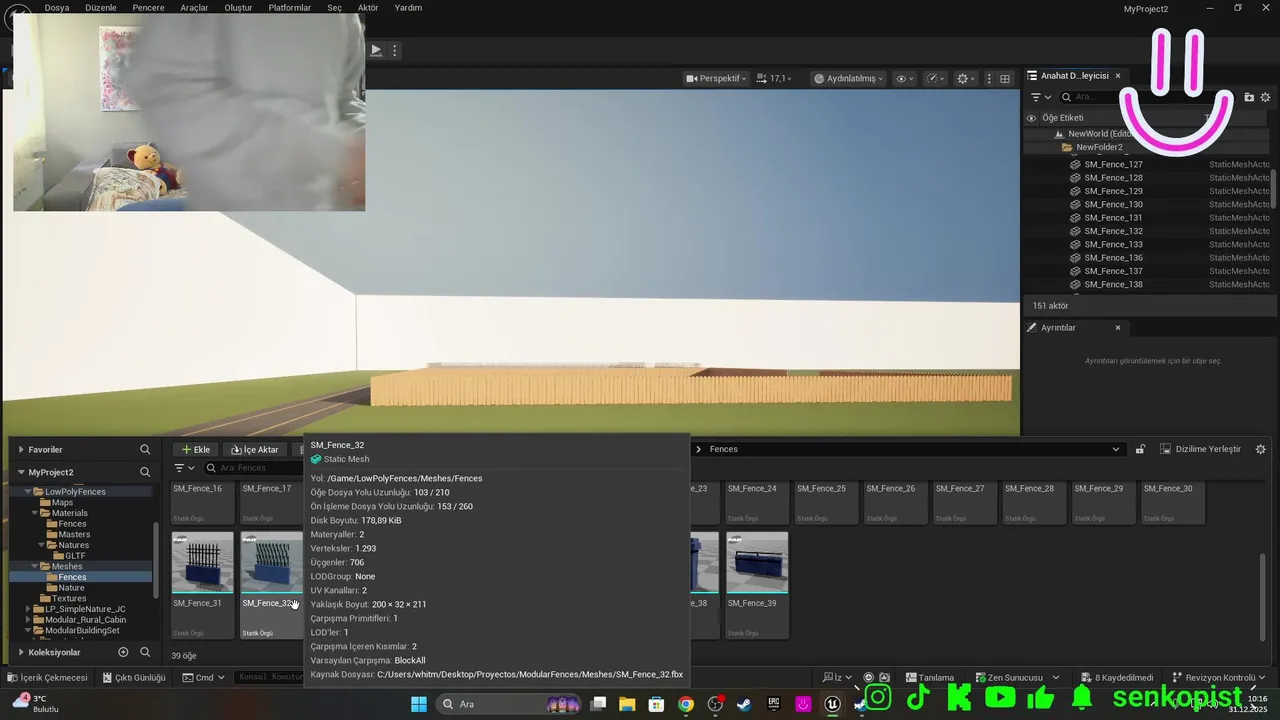Toggle content browser lock icon
The image size is (1280, 720).
(x=1140, y=450)
